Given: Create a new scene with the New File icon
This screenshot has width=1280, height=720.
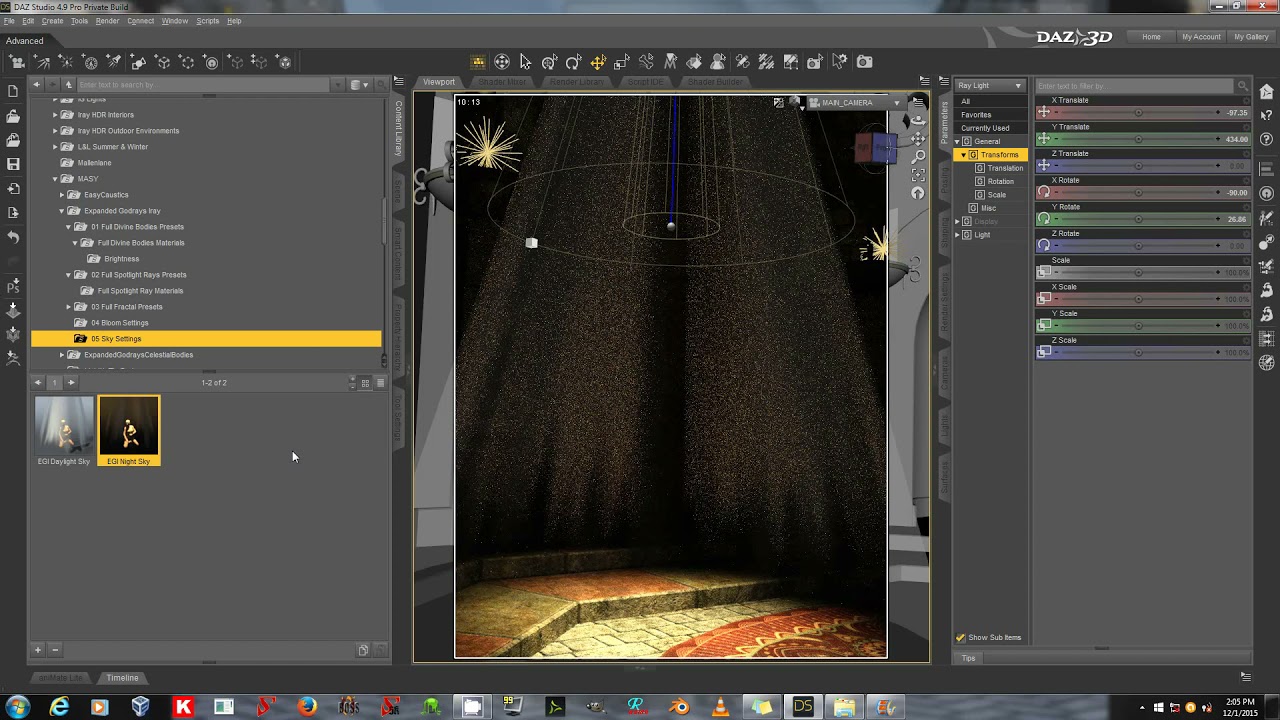Looking at the screenshot, I should 13,91.
